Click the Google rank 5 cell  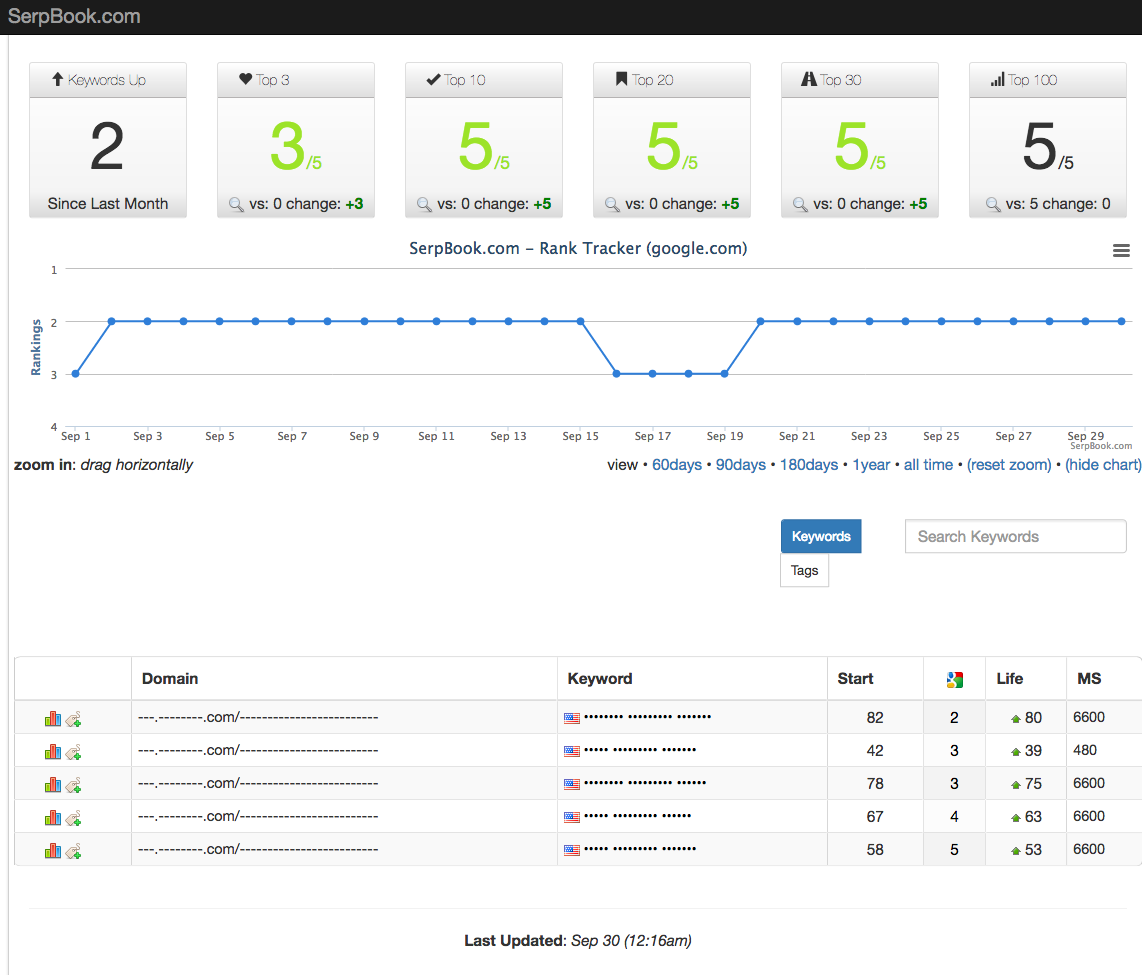tap(954, 850)
